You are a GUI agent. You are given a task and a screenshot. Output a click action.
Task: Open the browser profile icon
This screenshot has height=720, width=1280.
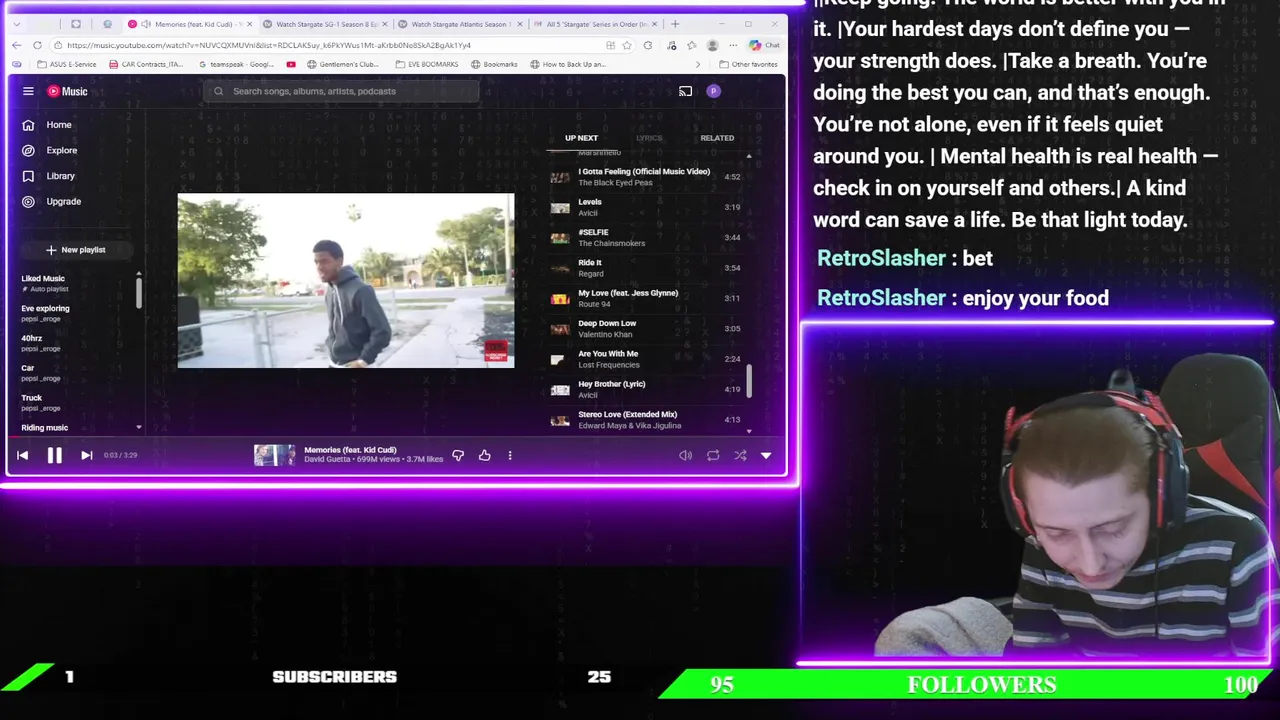[712, 45]
